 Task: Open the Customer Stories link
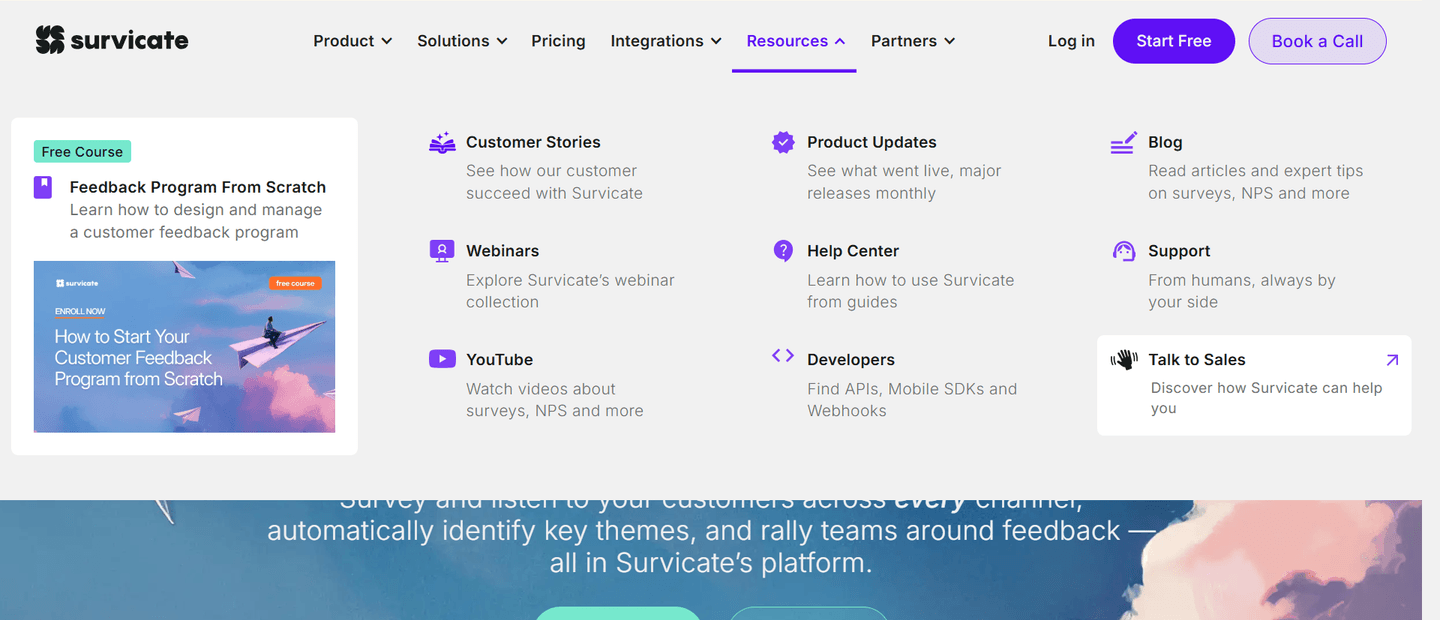tap(533, 142)
